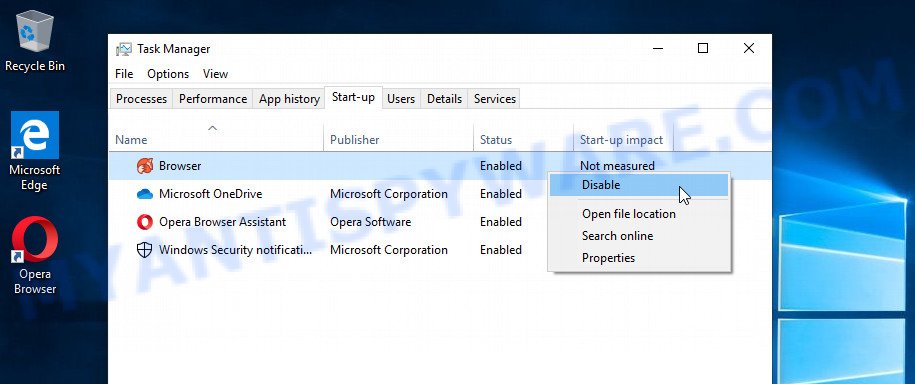The width and height of the screenshot is (915, 384).
Task: Select the Start-up tab
Action: tap(353, 97)
